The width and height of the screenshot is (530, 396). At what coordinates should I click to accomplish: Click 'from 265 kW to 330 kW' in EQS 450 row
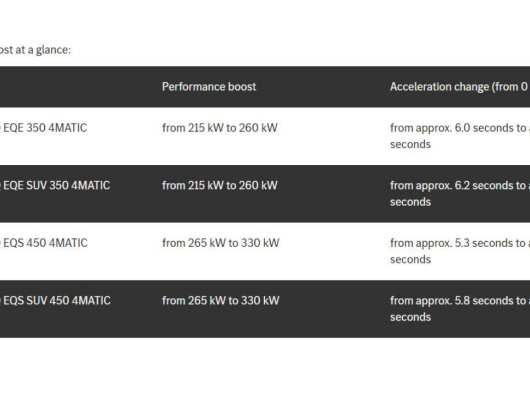point(221,243)
